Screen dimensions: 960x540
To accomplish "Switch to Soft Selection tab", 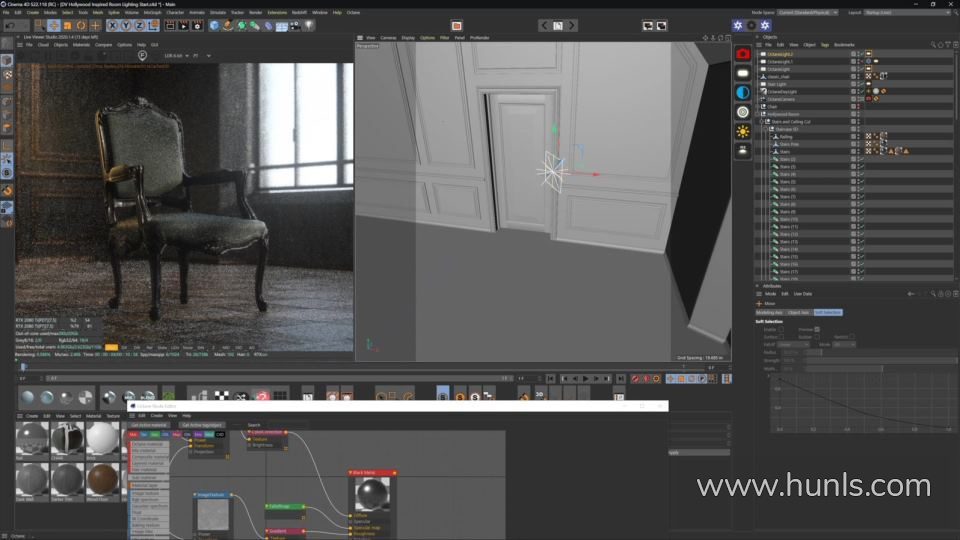I will (828, 312).
